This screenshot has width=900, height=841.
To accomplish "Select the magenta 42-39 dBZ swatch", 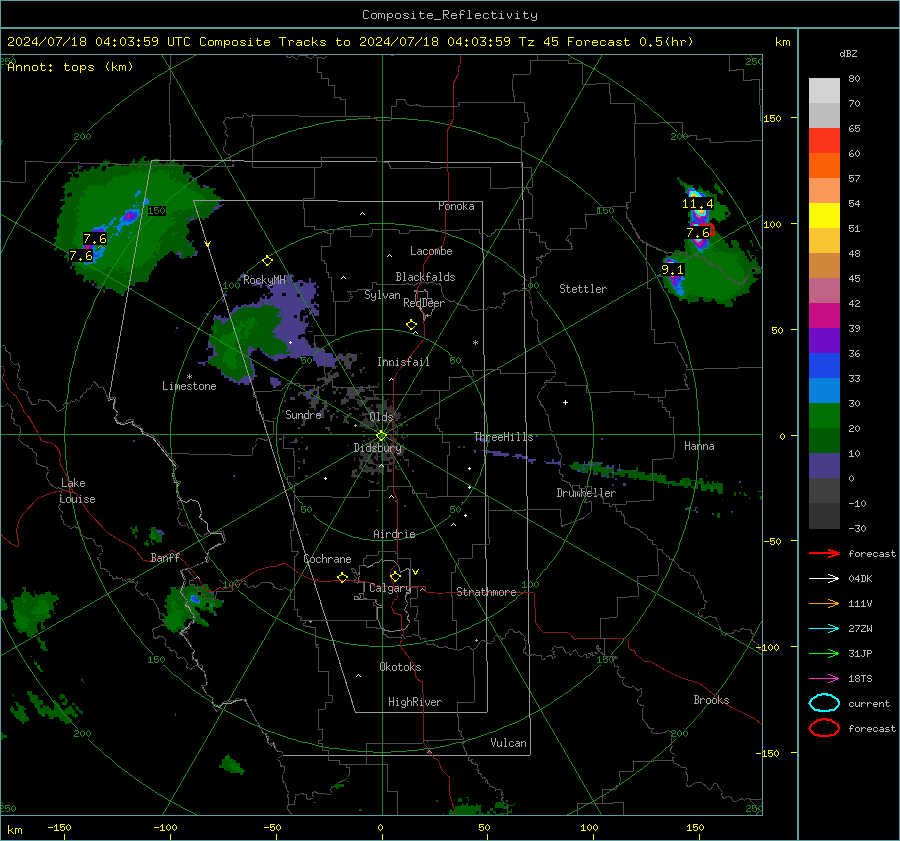I will 824,316.
